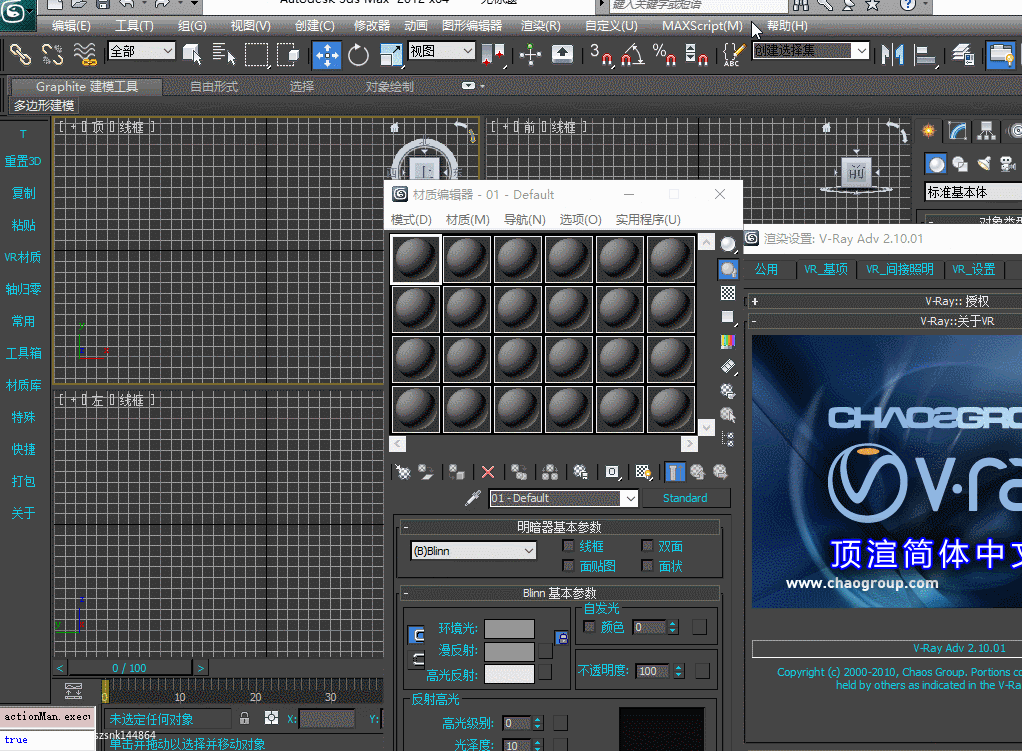Open the 视图 reference coordinate dropdown

(x=441, y=51)
